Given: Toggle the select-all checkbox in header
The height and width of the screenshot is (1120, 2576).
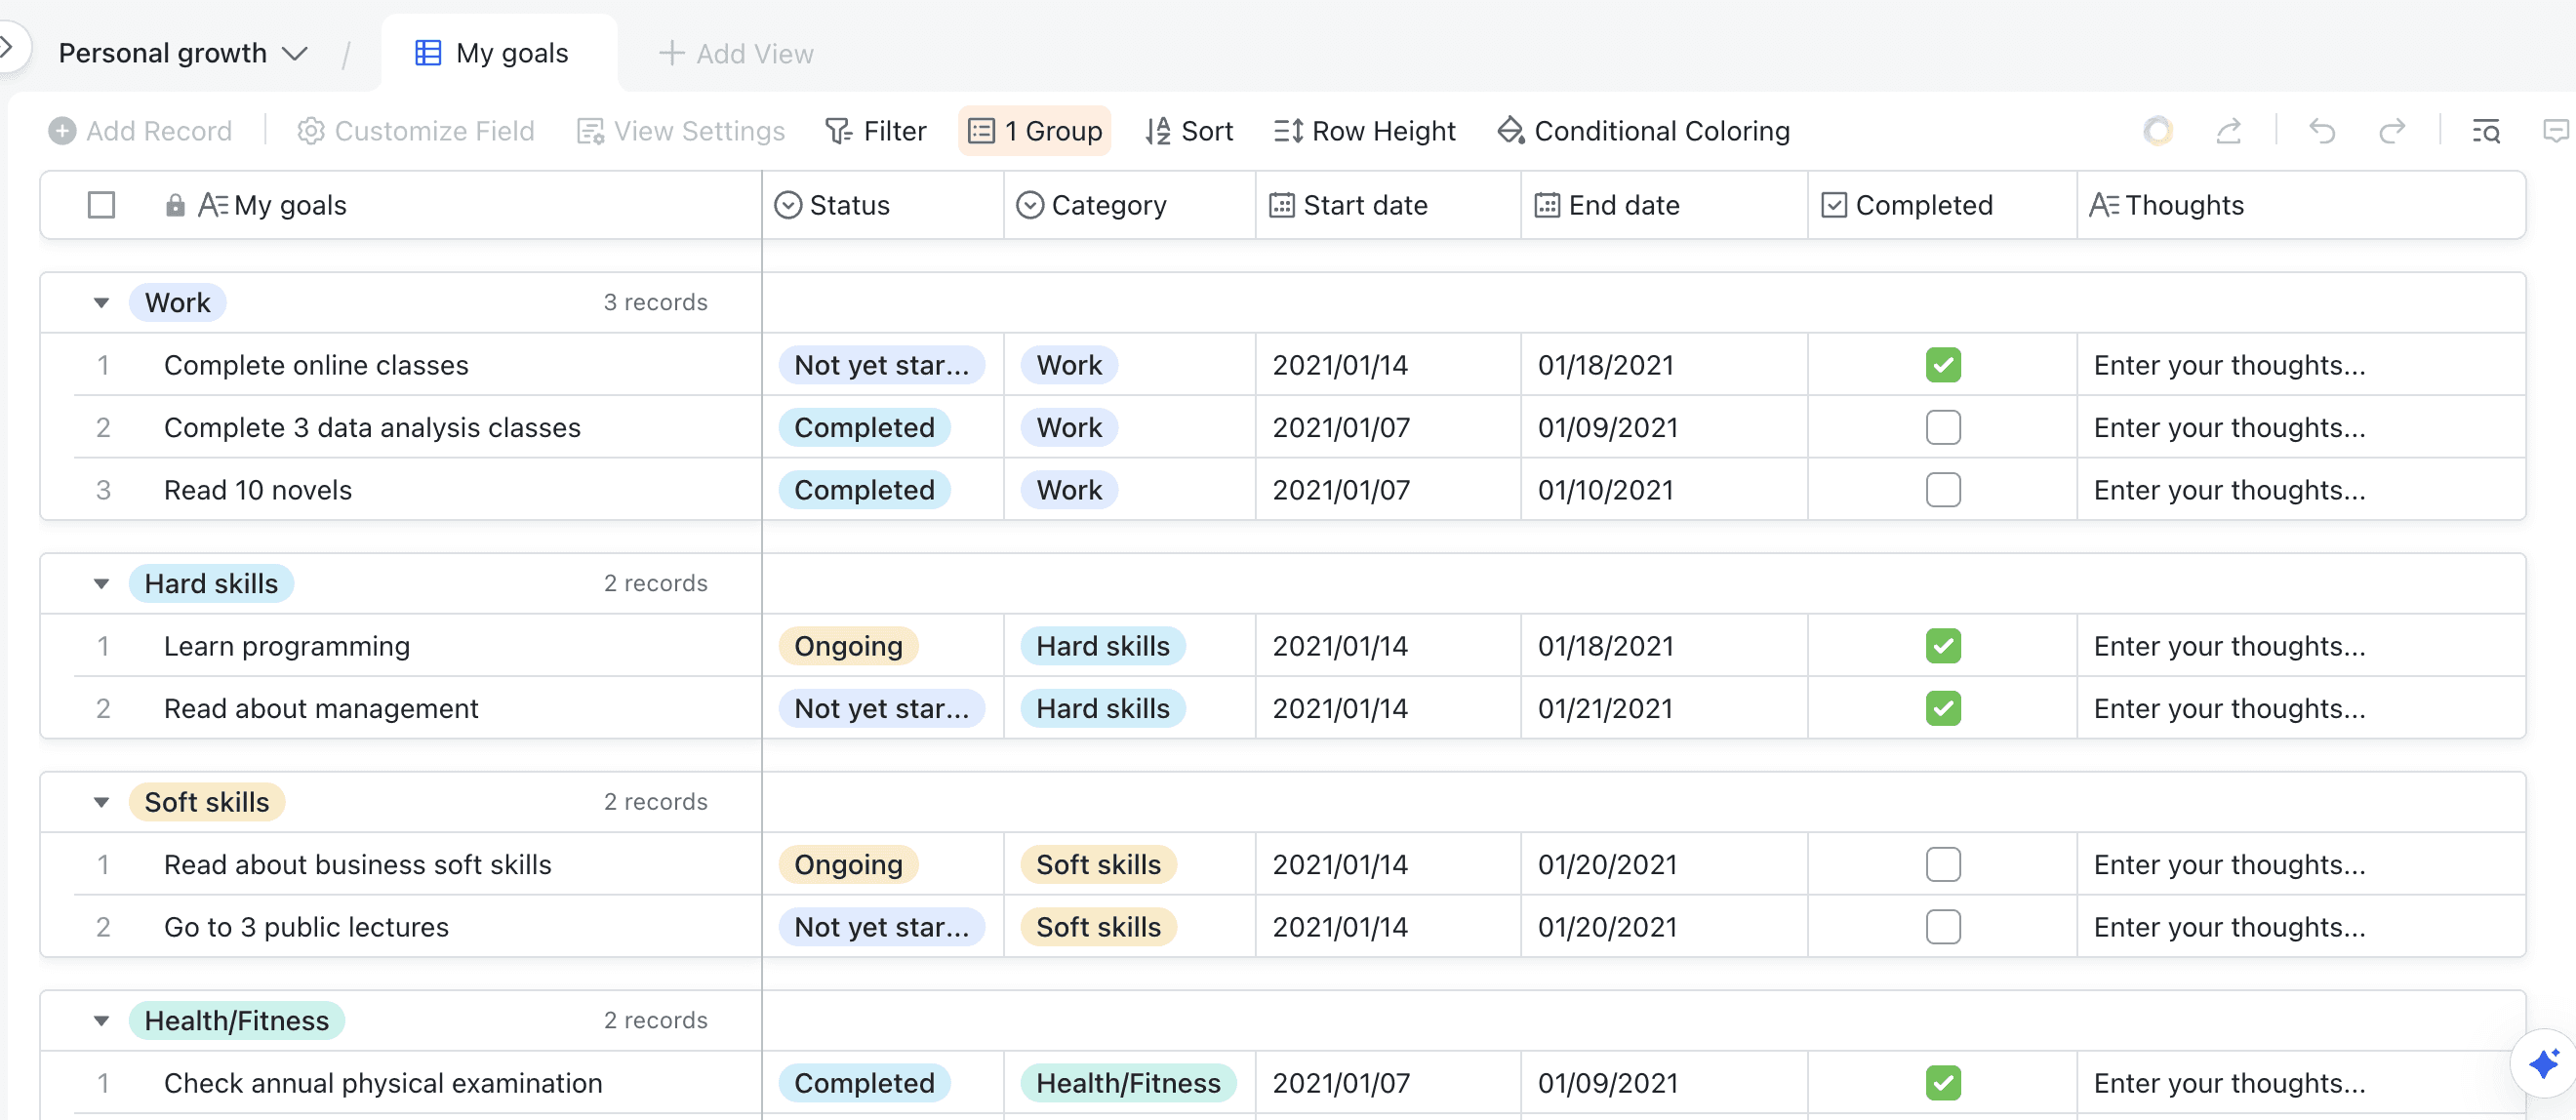Looking at the screenshot, I should pyautogui.click(x=101, y=205).
